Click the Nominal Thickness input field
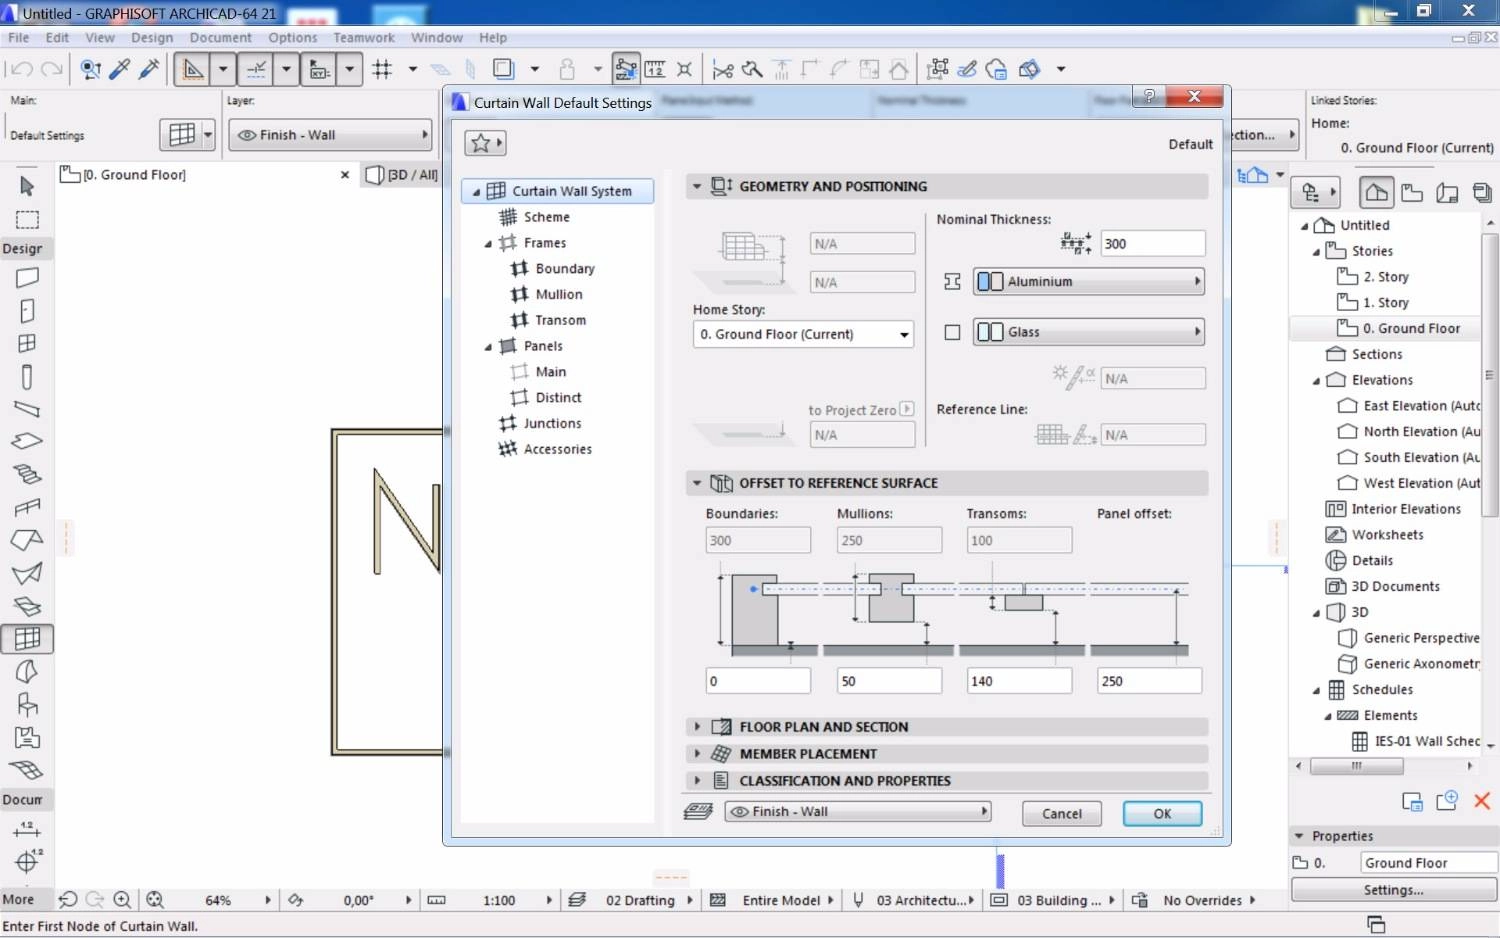The width and height of the screenshot is (1500, 938). [1153, 244]
